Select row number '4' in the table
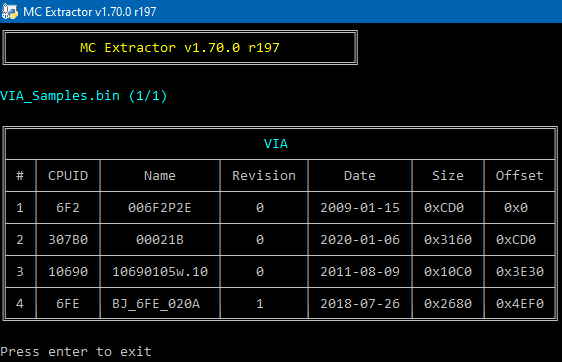Viewport: 562px width, 362px height. (x=20, y=304)
